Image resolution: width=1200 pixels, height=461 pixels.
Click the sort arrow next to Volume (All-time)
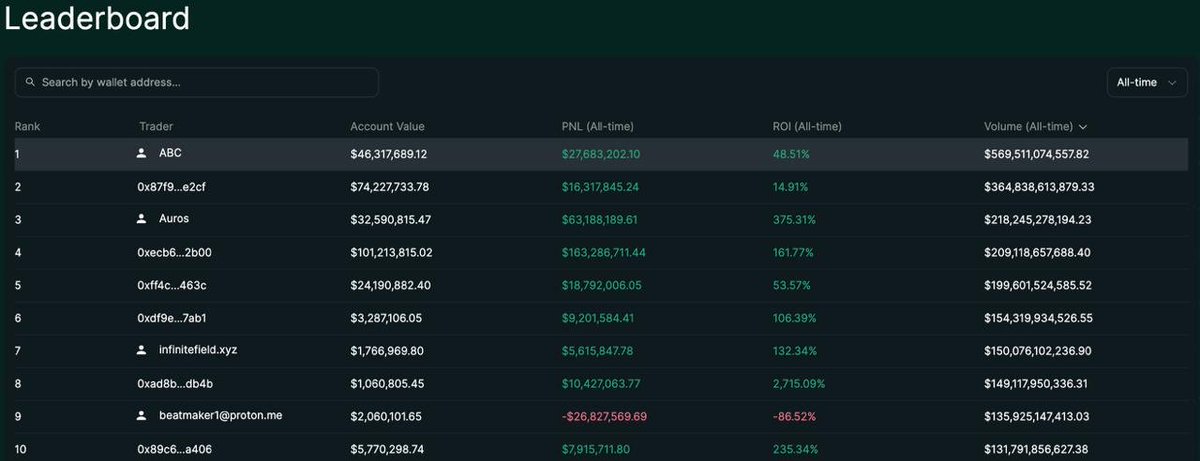pos(1083,127)
